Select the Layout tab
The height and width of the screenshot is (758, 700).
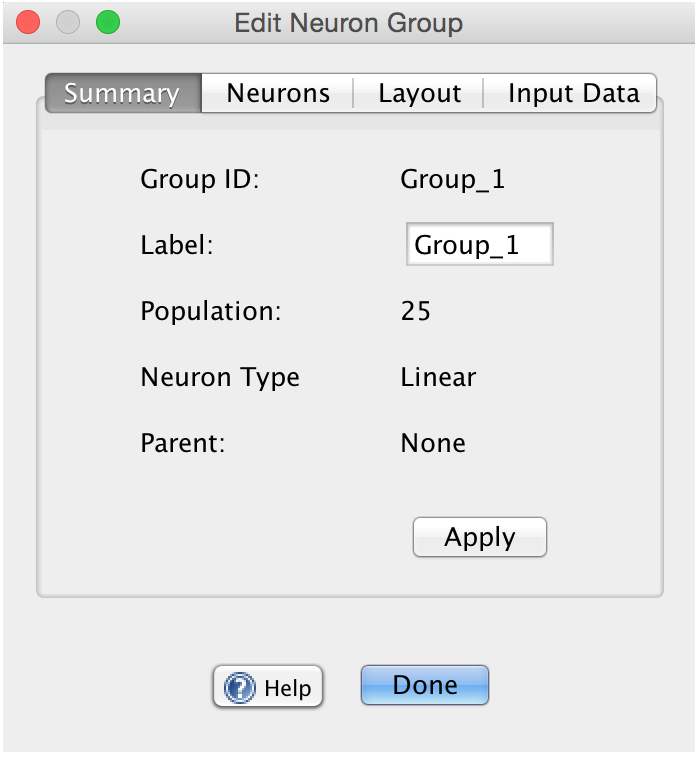(419, 94)
